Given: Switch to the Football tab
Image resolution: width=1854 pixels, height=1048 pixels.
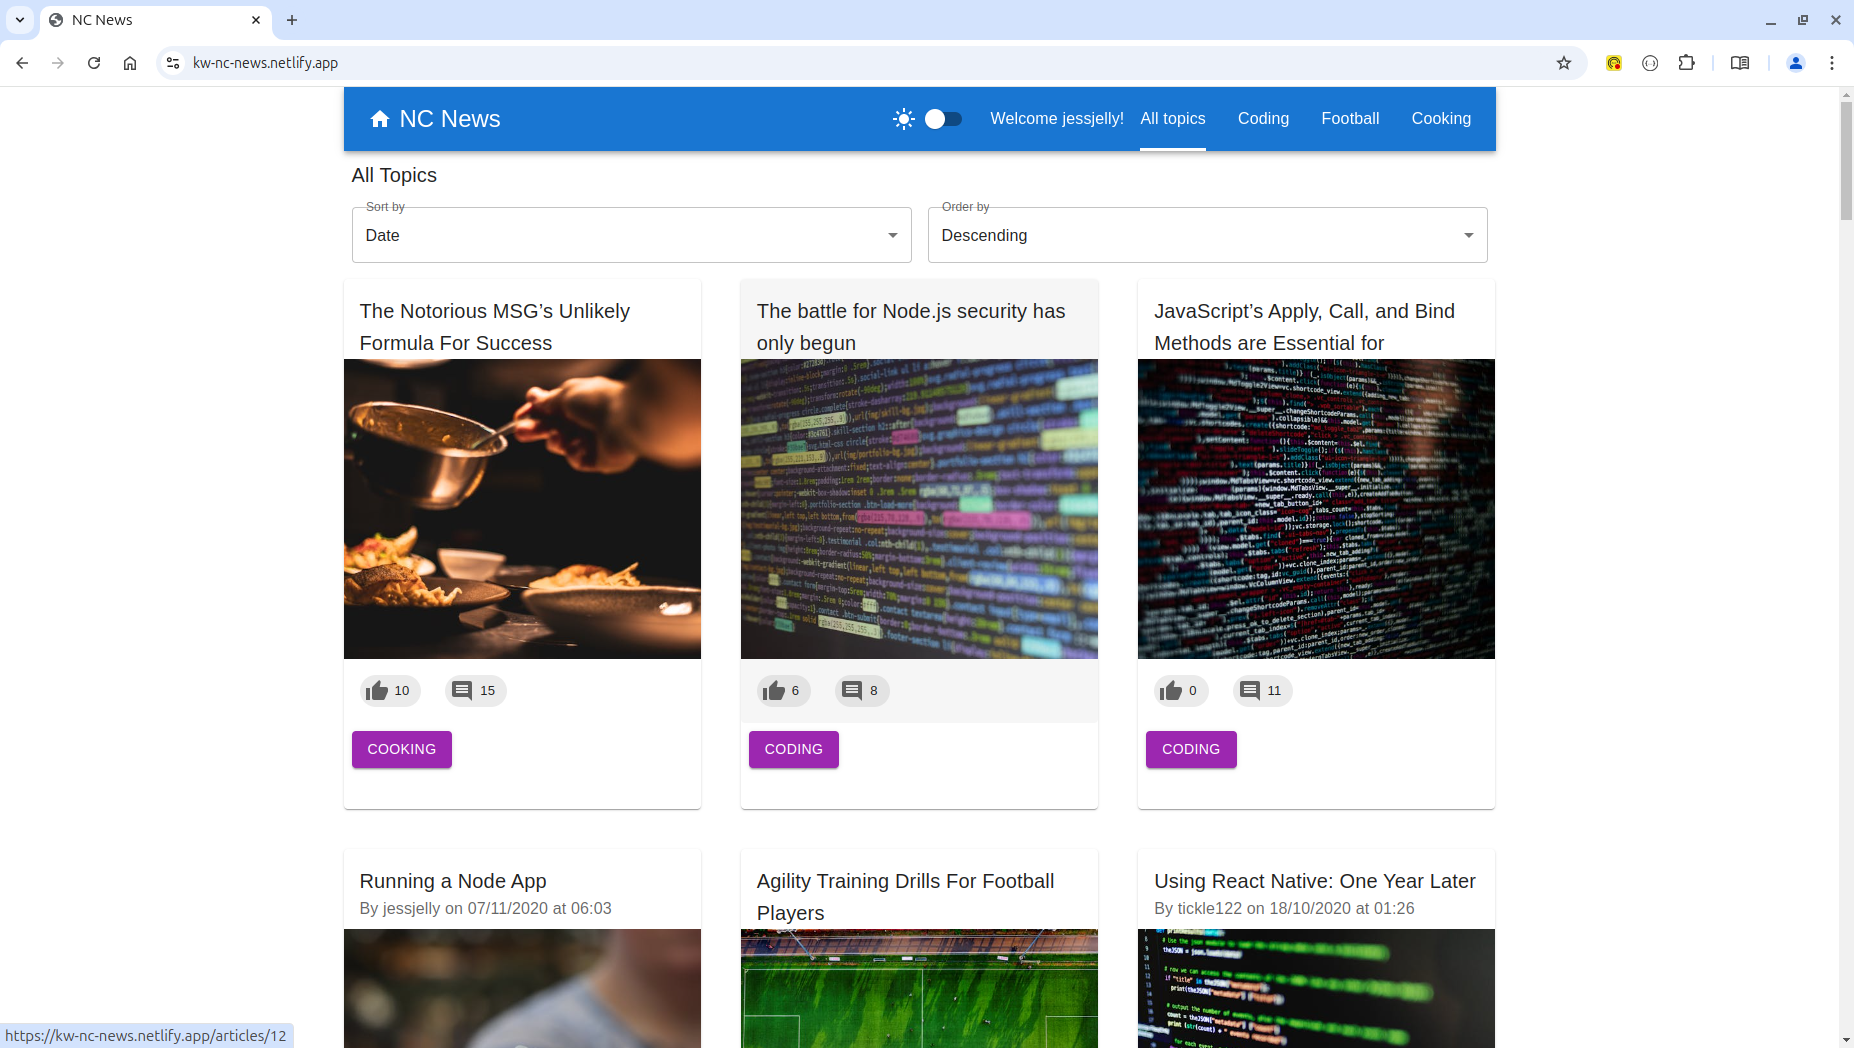Looking at the screenshot, I should (x=1350, y=119).
